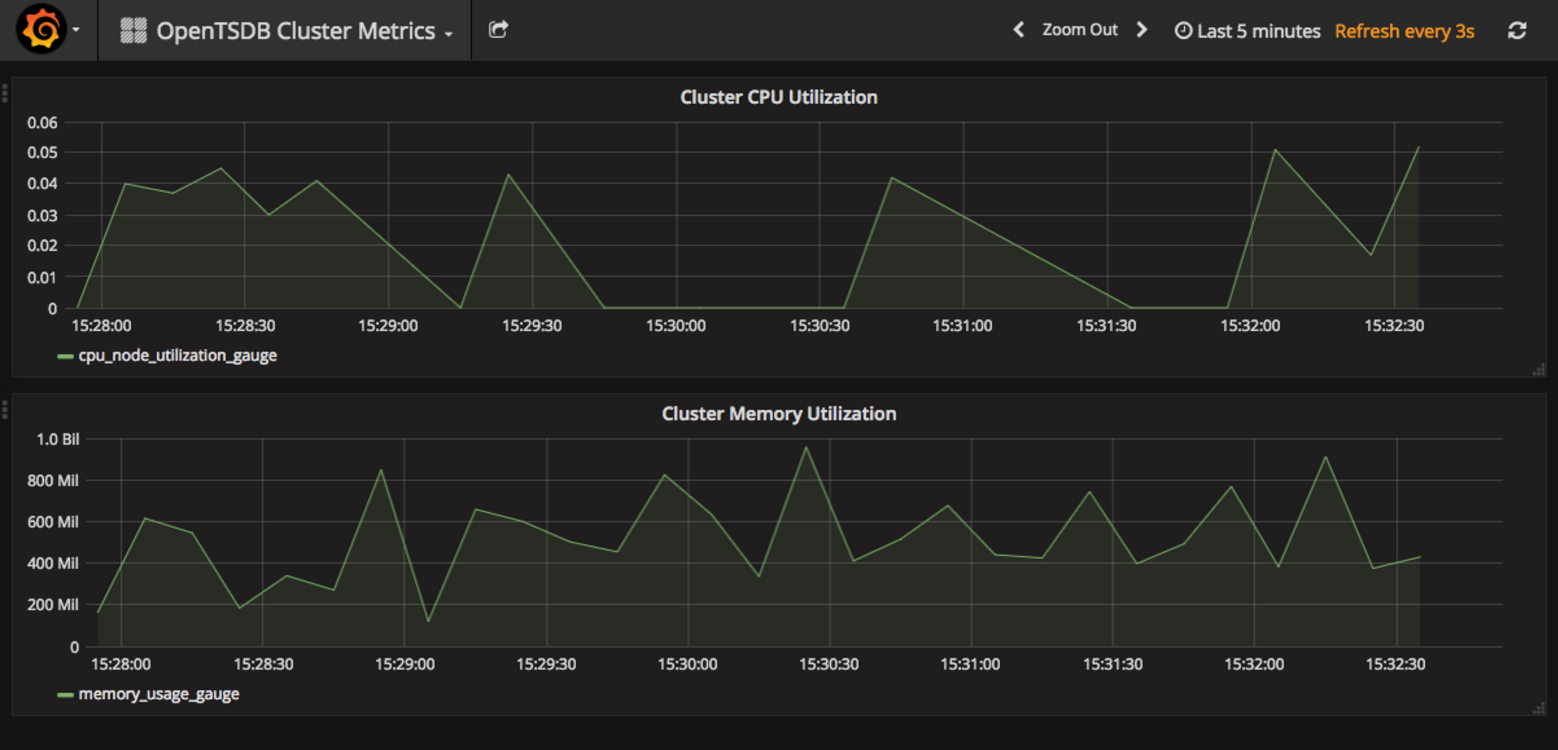The height and width of the screenshot is (750, 1558).
Task: Click the dashboard grid icon
Action: point(133,31)
